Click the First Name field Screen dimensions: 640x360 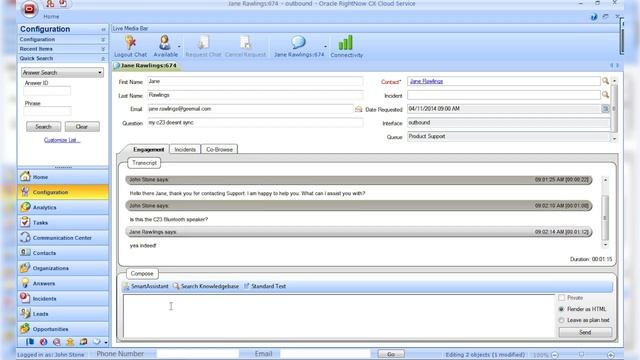(255, 81)
